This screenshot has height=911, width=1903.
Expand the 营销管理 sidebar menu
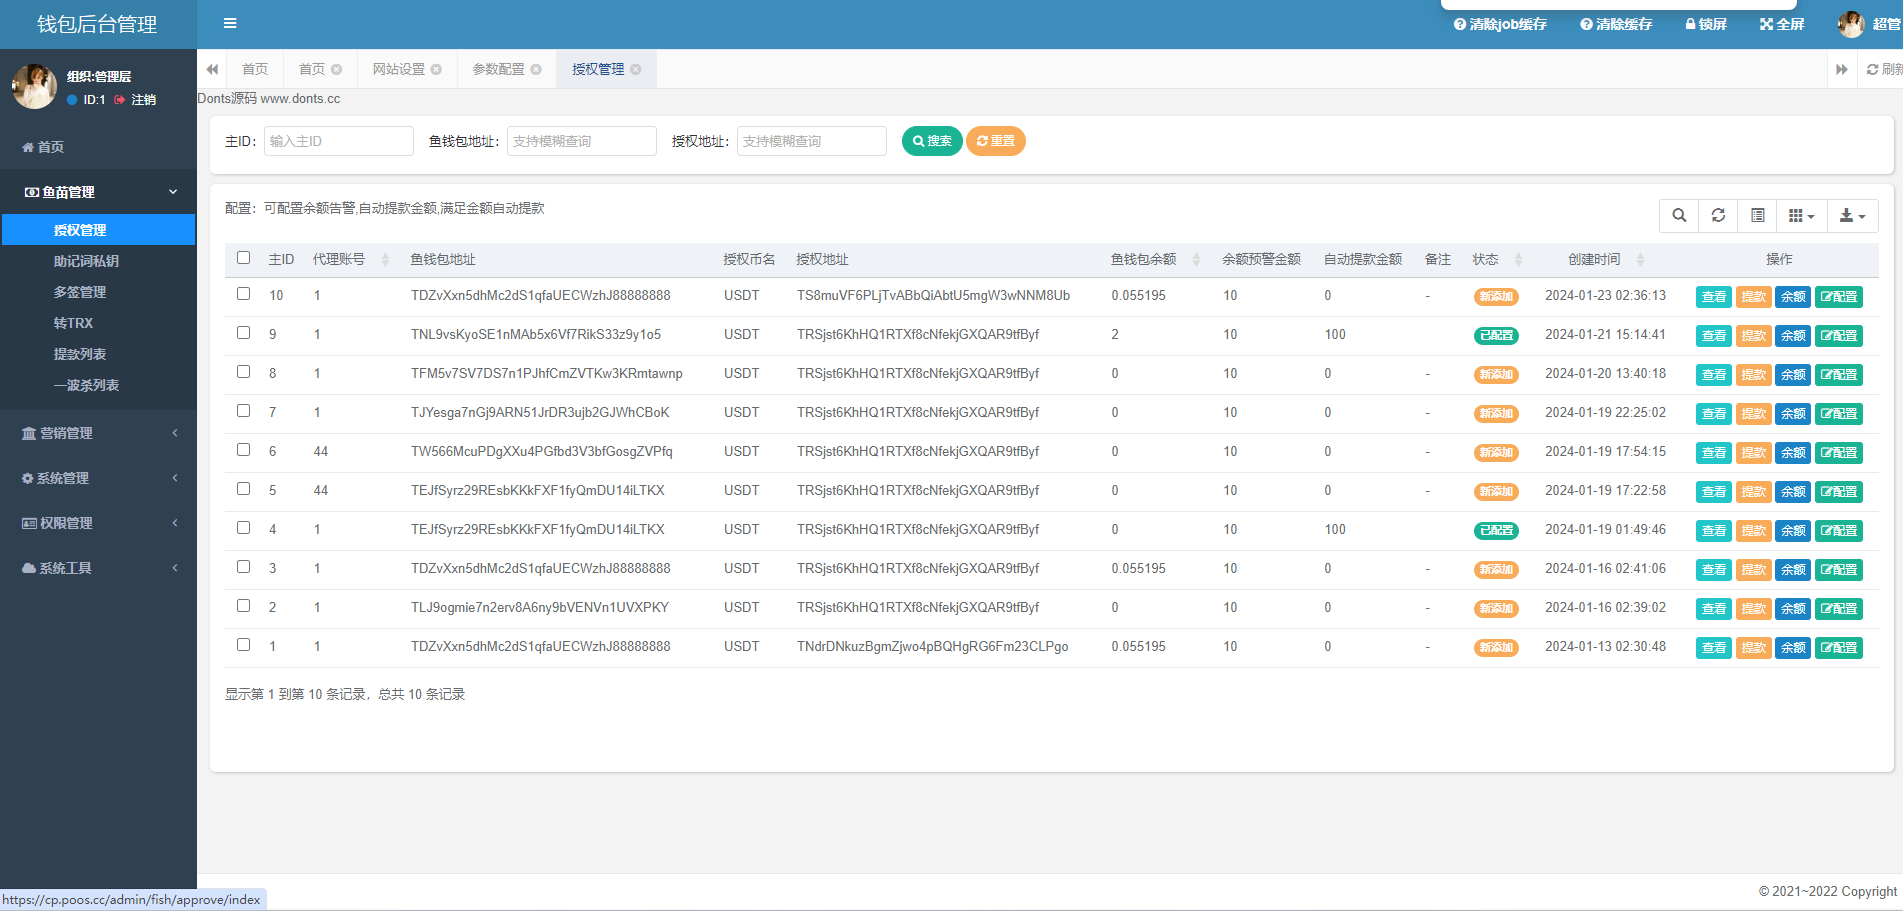coord(98,433)
